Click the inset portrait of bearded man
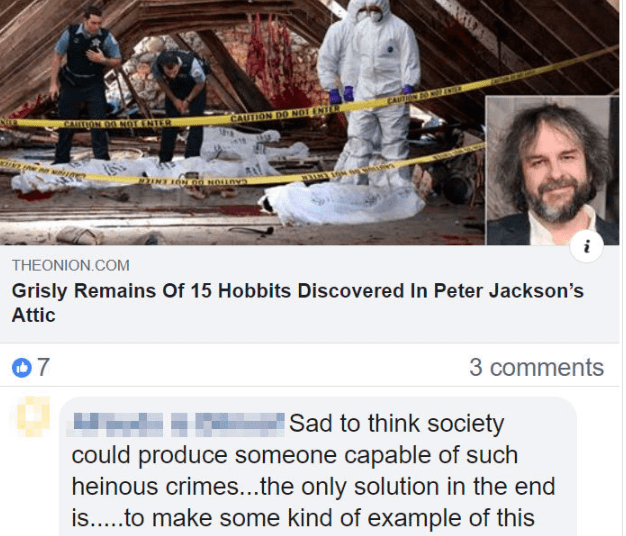Viewport: 626px width, 536px height. pyautogui.click(x=552, y=170)
